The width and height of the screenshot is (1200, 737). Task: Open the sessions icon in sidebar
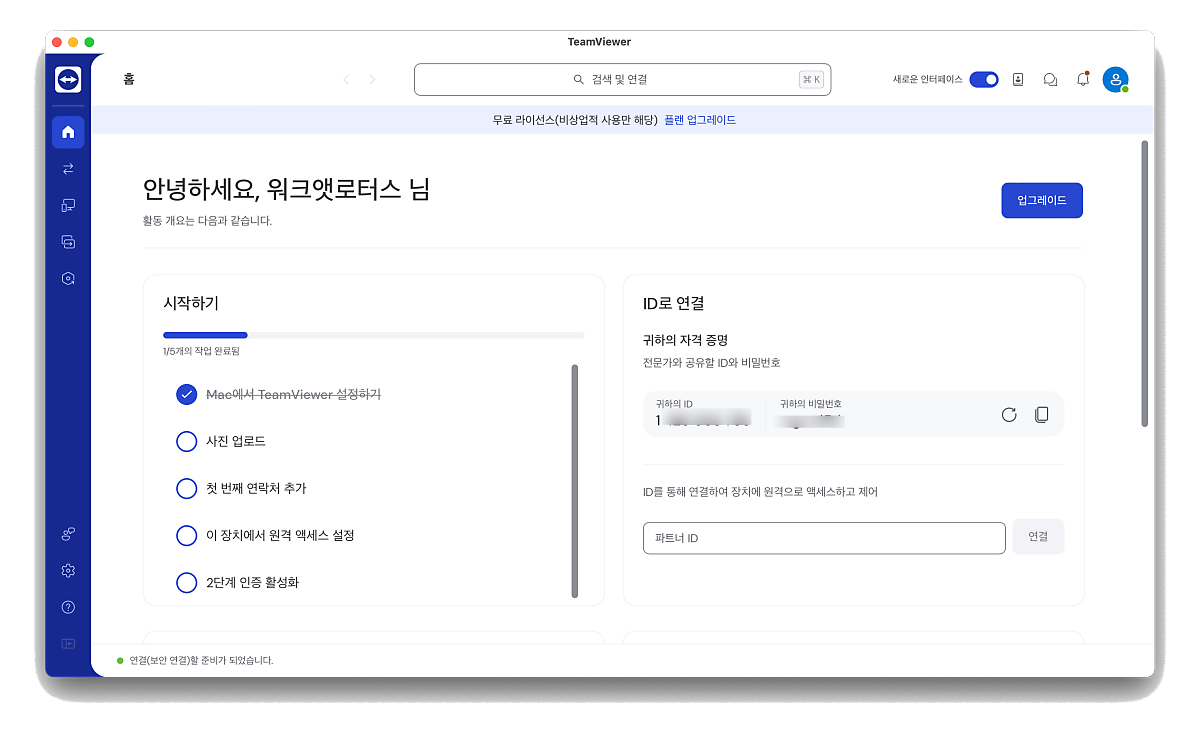[x=68, y=242]
